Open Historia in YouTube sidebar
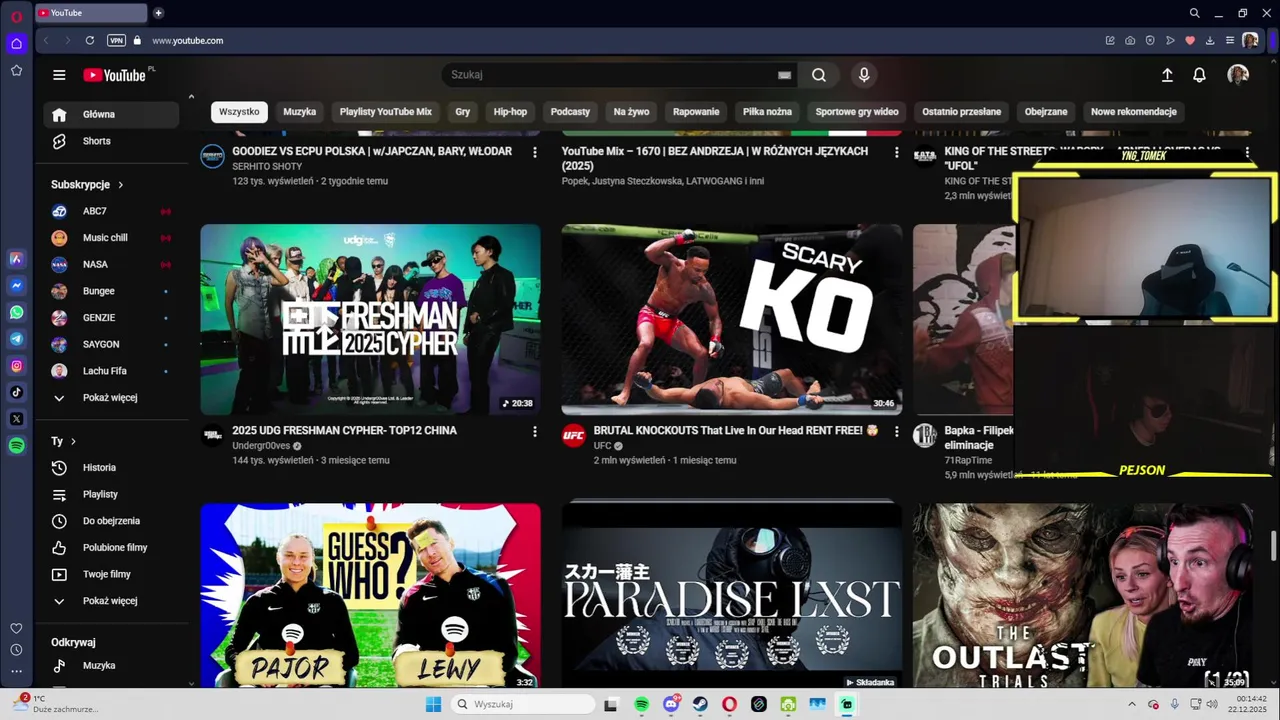1280x720 pixels. click(111, 468)
